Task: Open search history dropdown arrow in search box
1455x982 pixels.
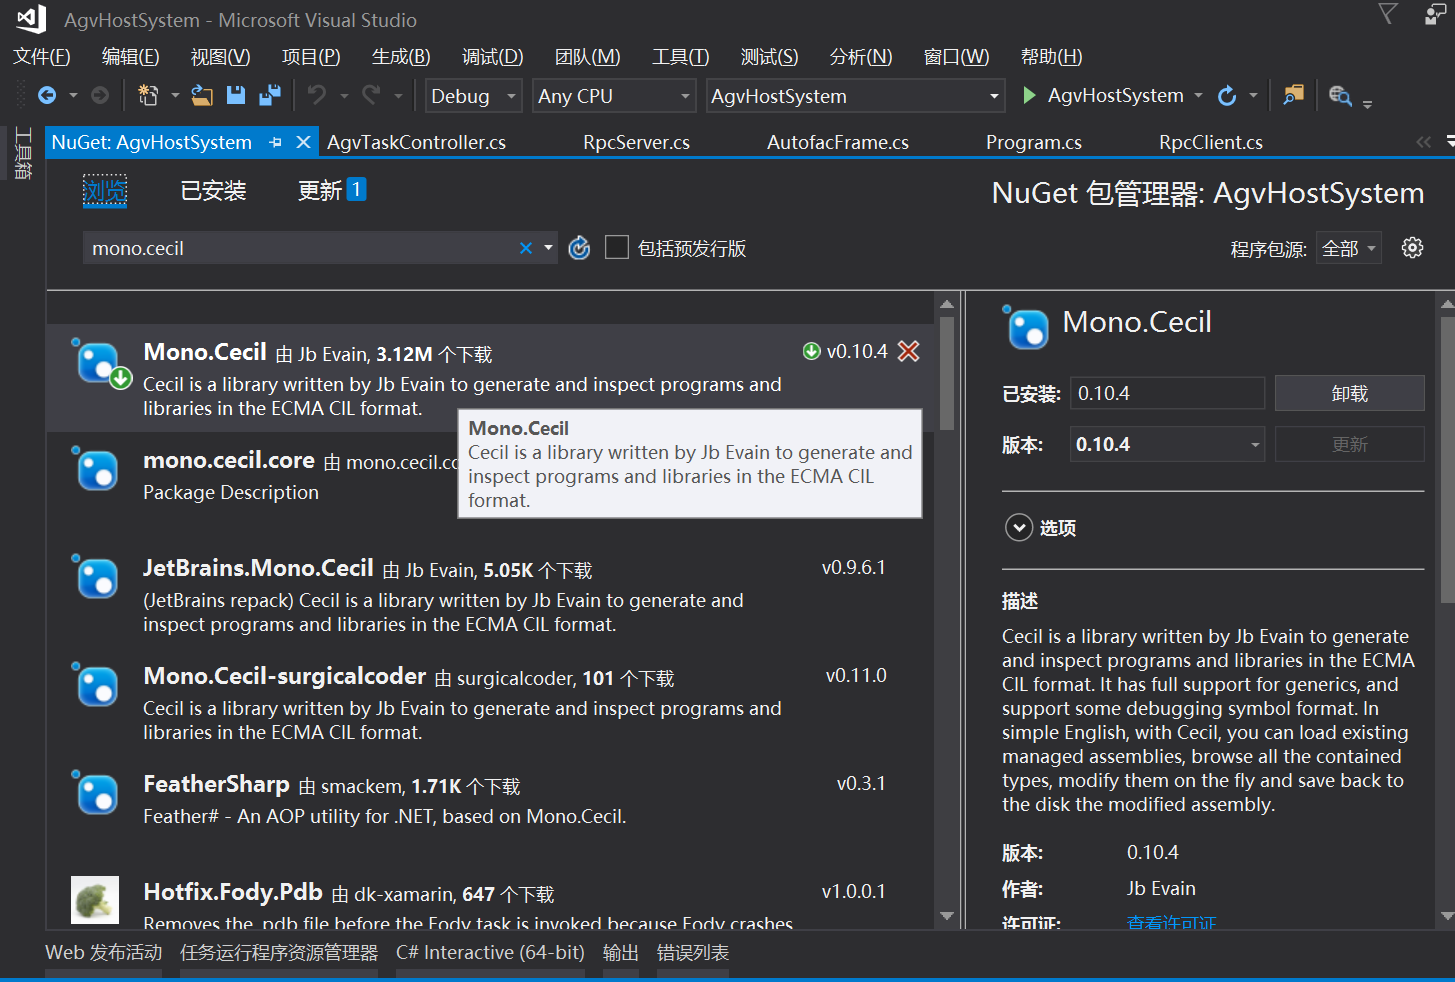Action: (549, 248)
